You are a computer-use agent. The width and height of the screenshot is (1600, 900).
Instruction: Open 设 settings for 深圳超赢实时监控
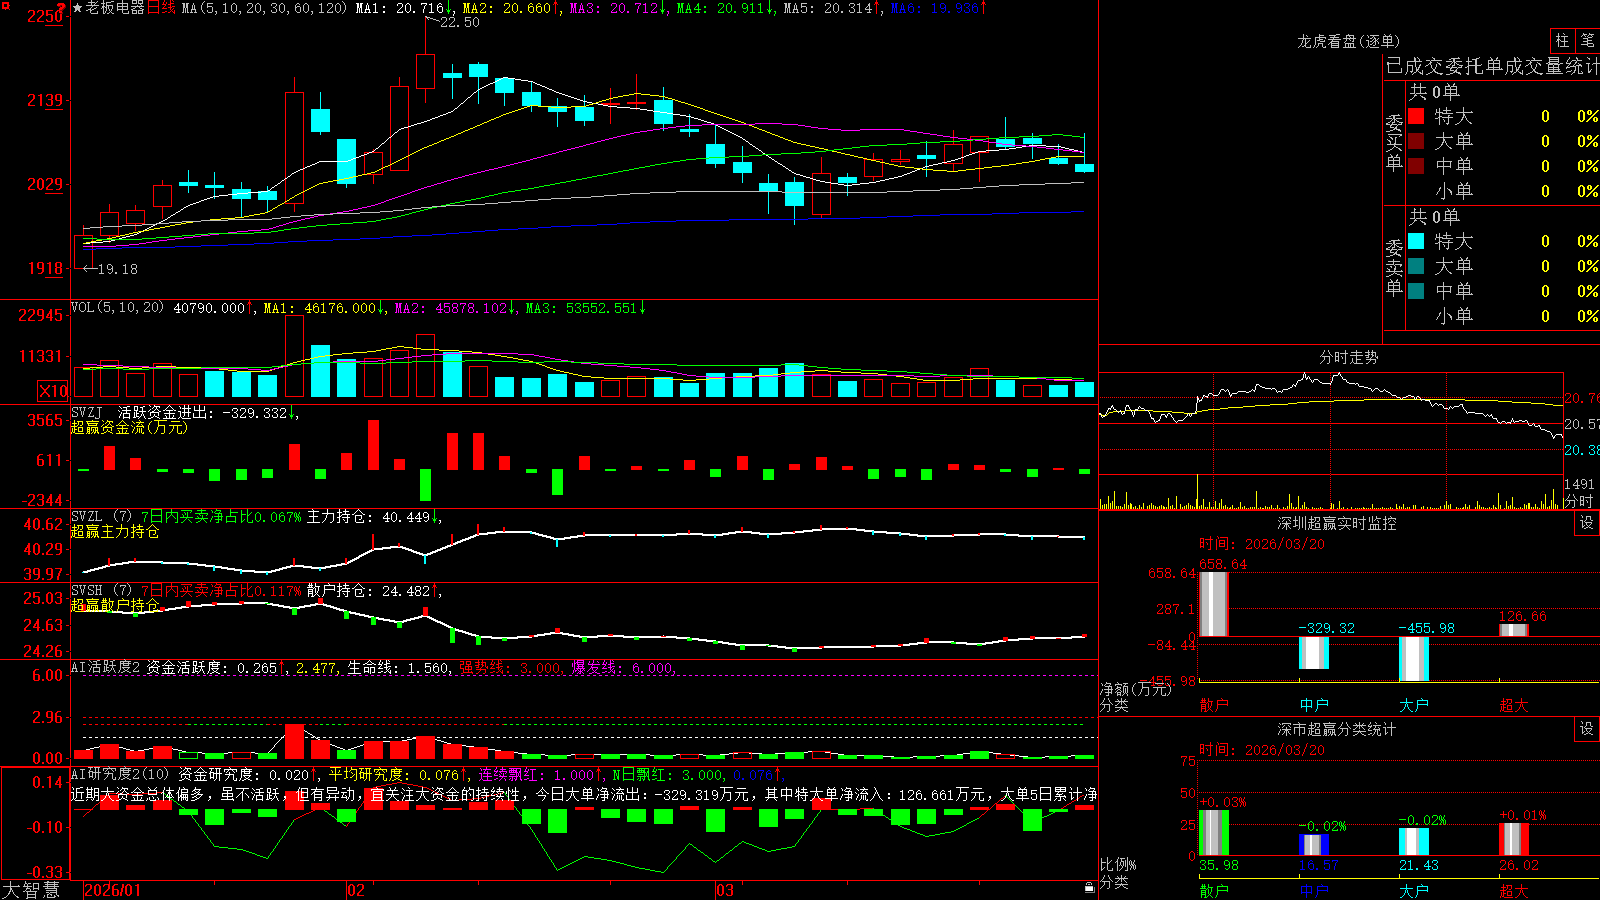click(x=1587, y=523)
